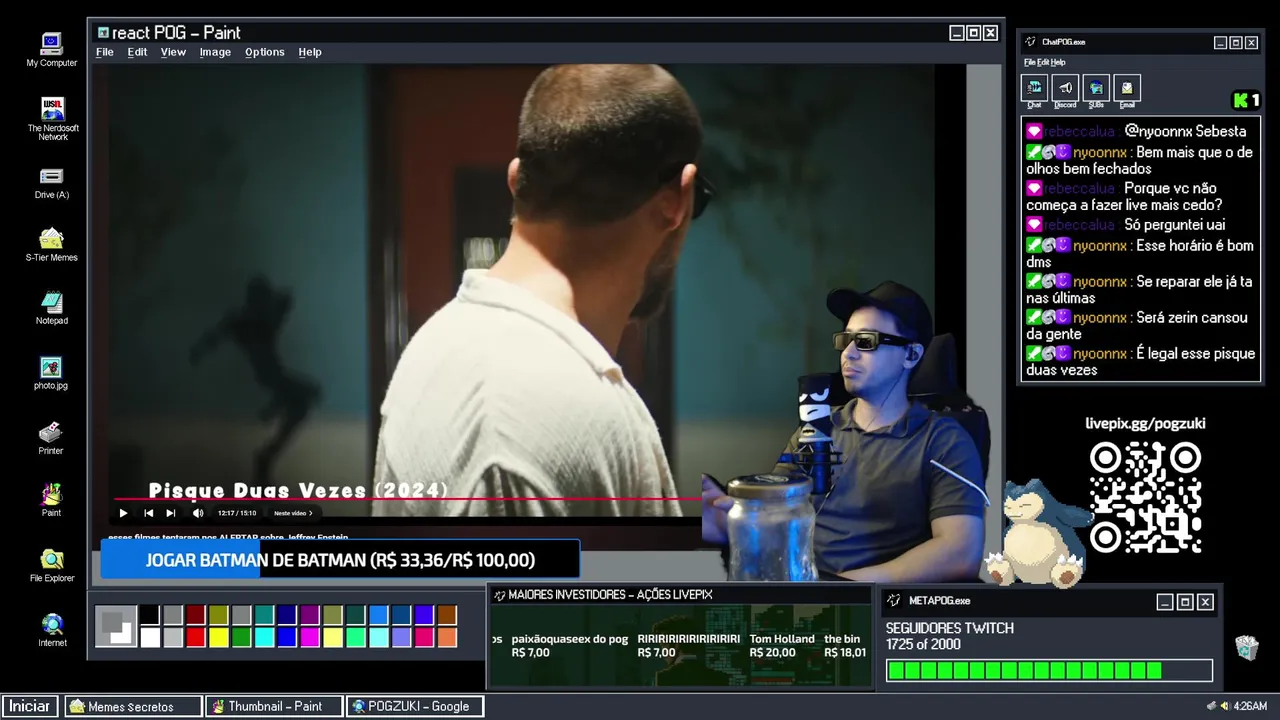The image size is (1280, 720).
Task: Open the Recycle Bin icon
Action: pos(1246,647)
